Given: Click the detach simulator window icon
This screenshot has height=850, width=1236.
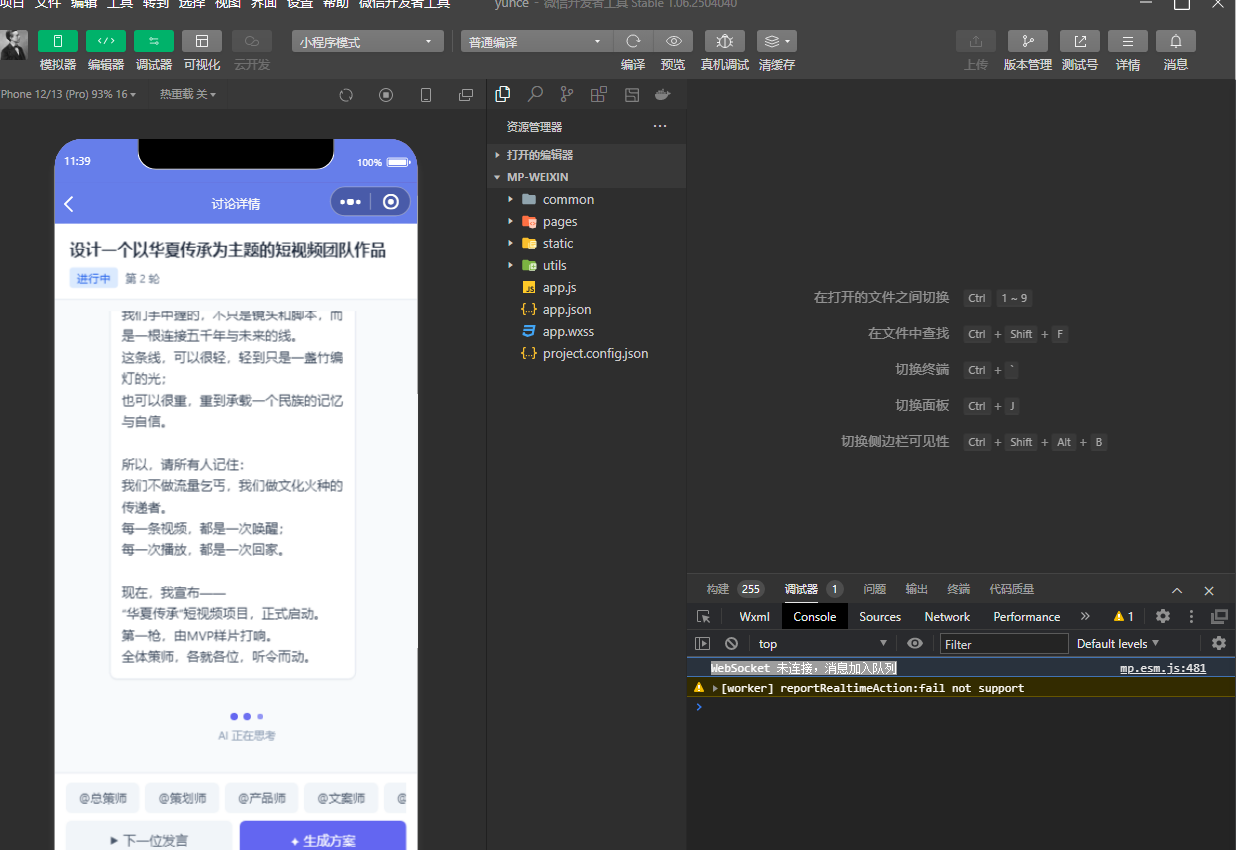Looking at the screenshot, I should coord(466,95).
